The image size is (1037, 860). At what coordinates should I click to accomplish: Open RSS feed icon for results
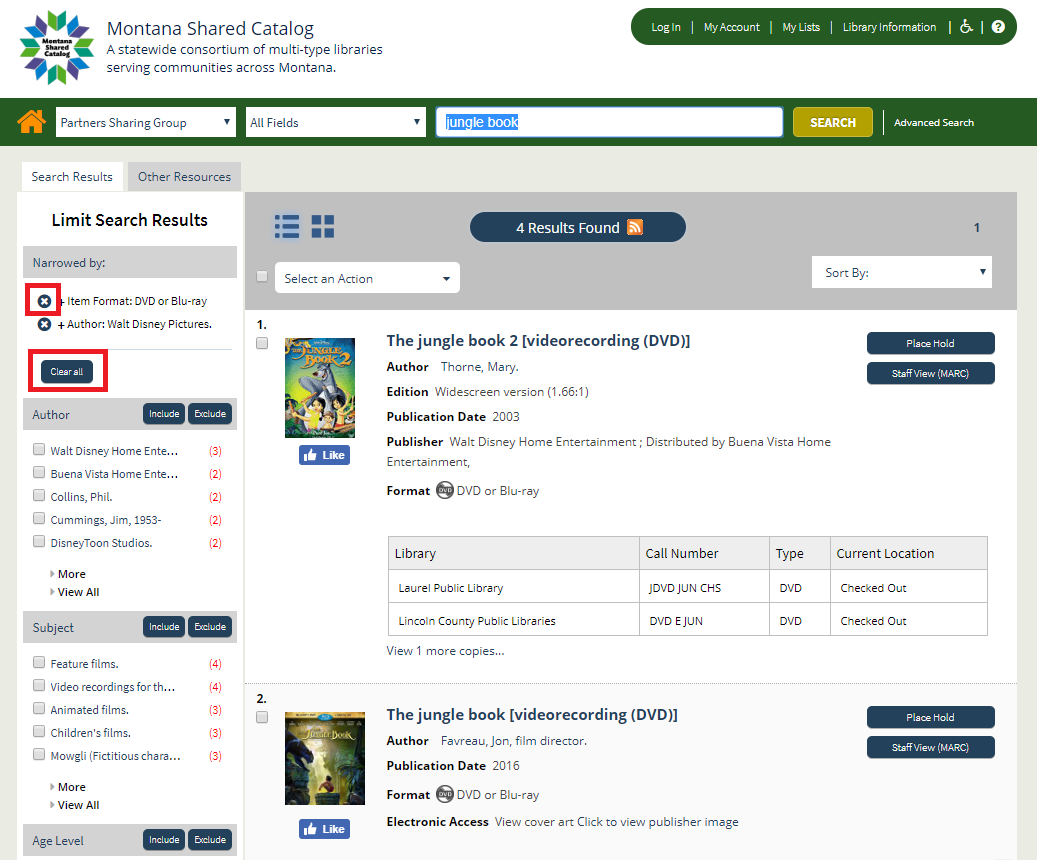point(635,227)
